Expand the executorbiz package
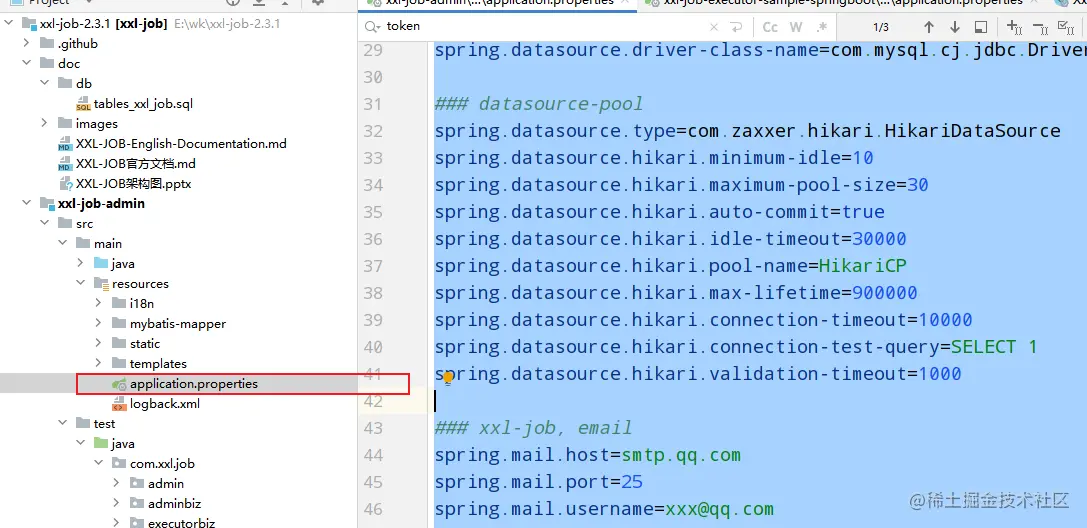This screenshot has width=1087, height=528. (x=116, y=523)
